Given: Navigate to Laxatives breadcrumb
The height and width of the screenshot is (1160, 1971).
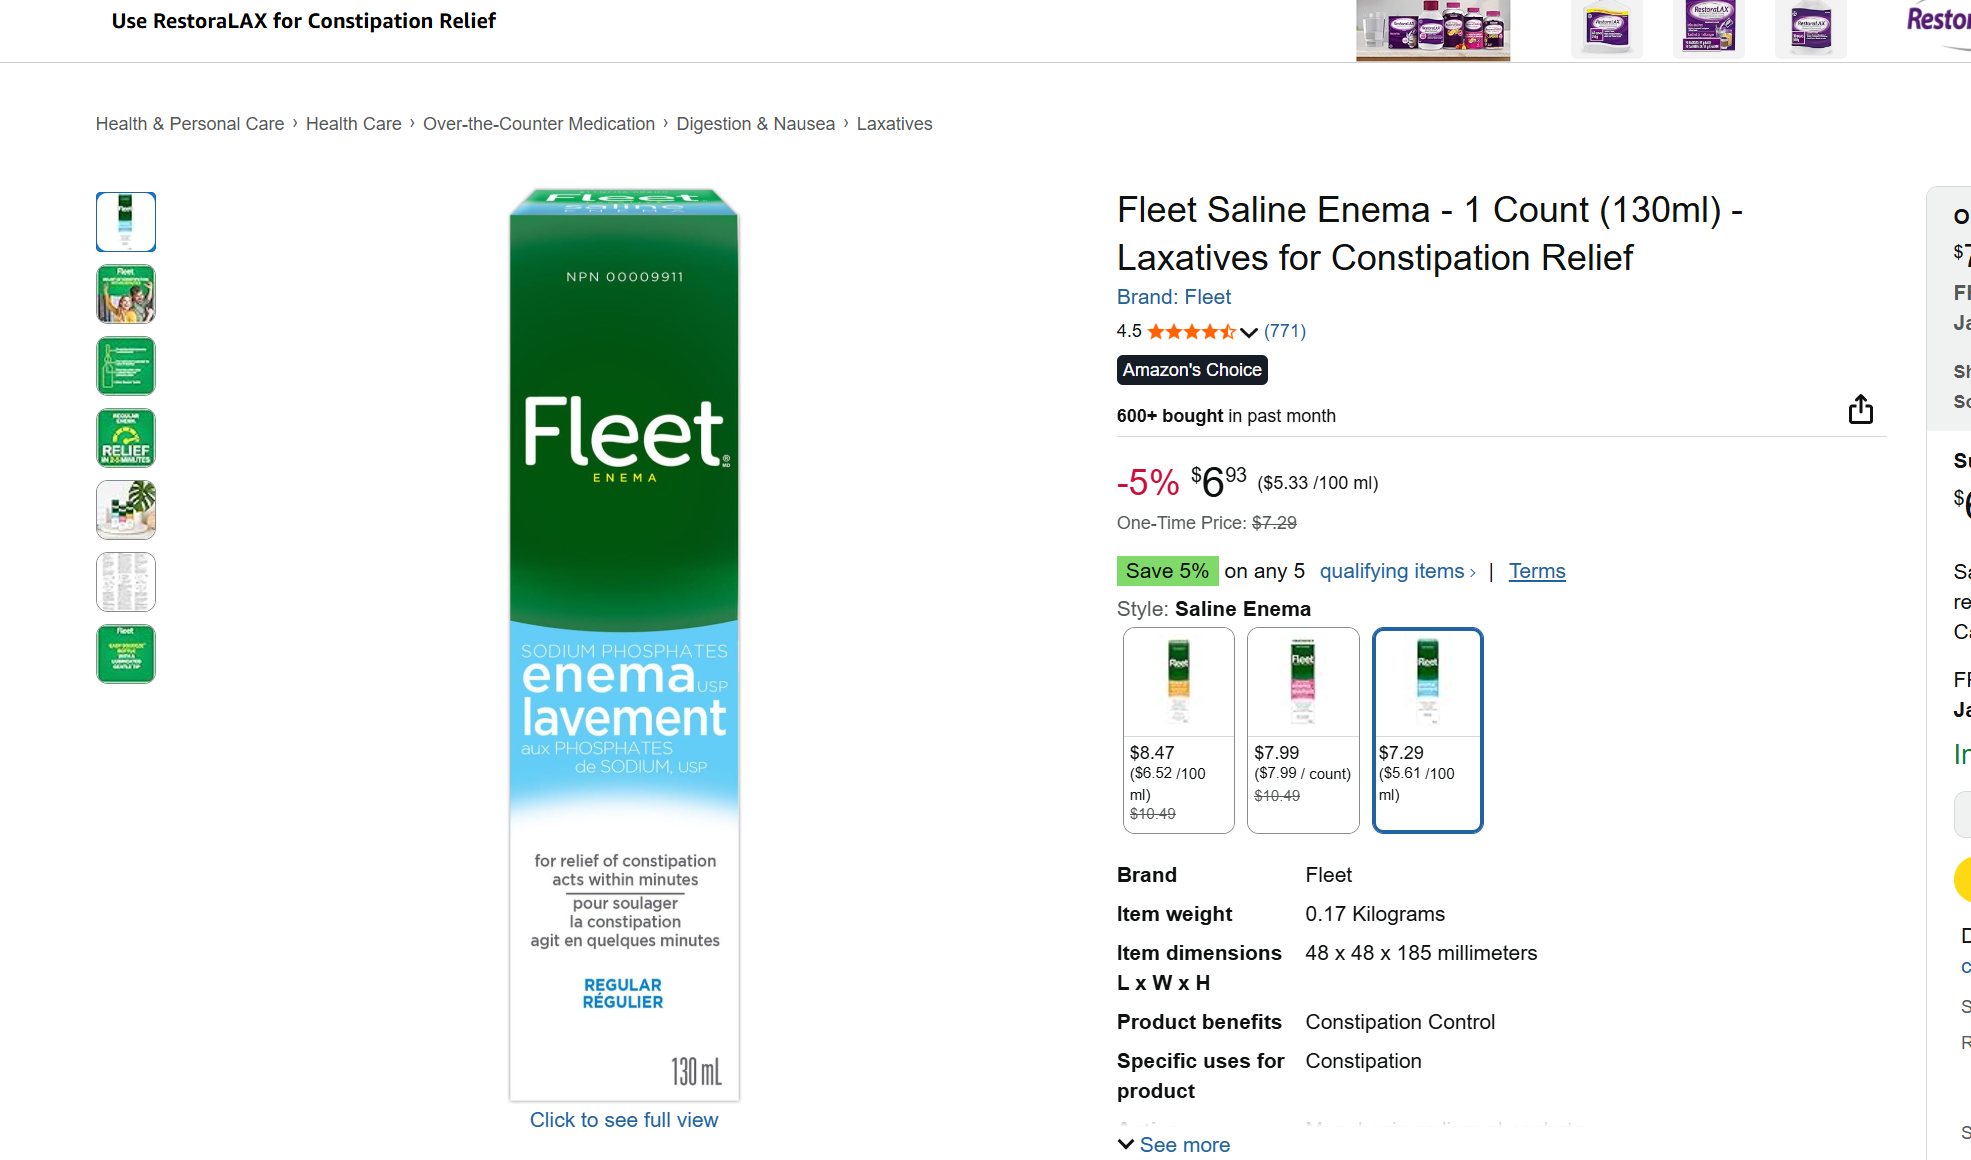Looking at the screenshot, I should click(894, 124).
